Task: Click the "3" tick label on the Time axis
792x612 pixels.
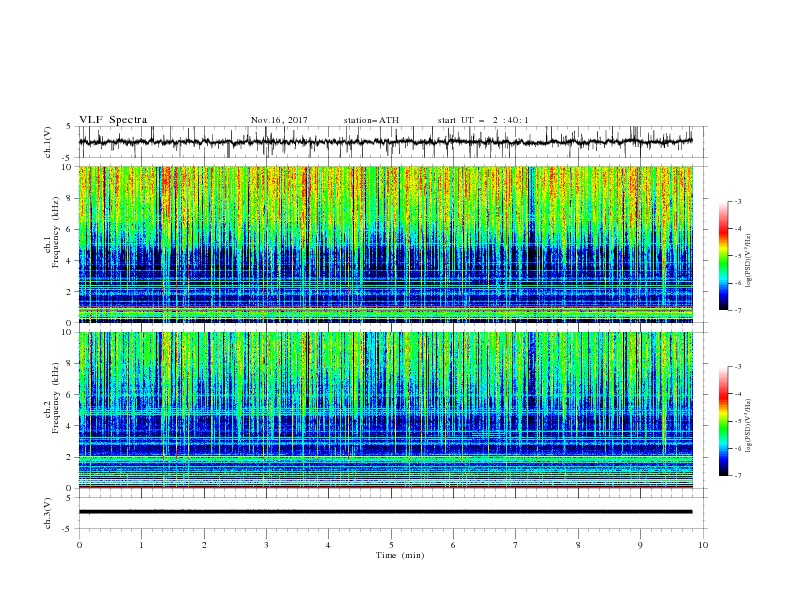Action: point(266,545)
